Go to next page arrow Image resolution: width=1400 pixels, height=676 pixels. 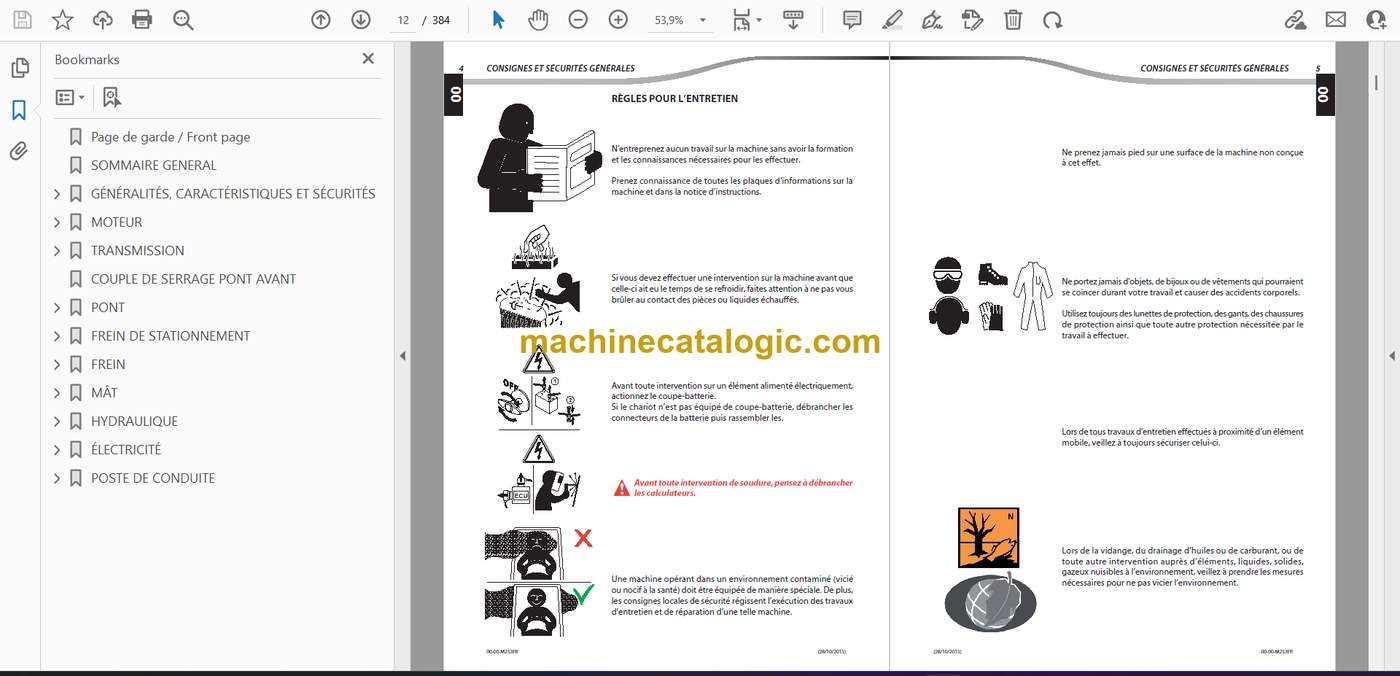point(361,19)
